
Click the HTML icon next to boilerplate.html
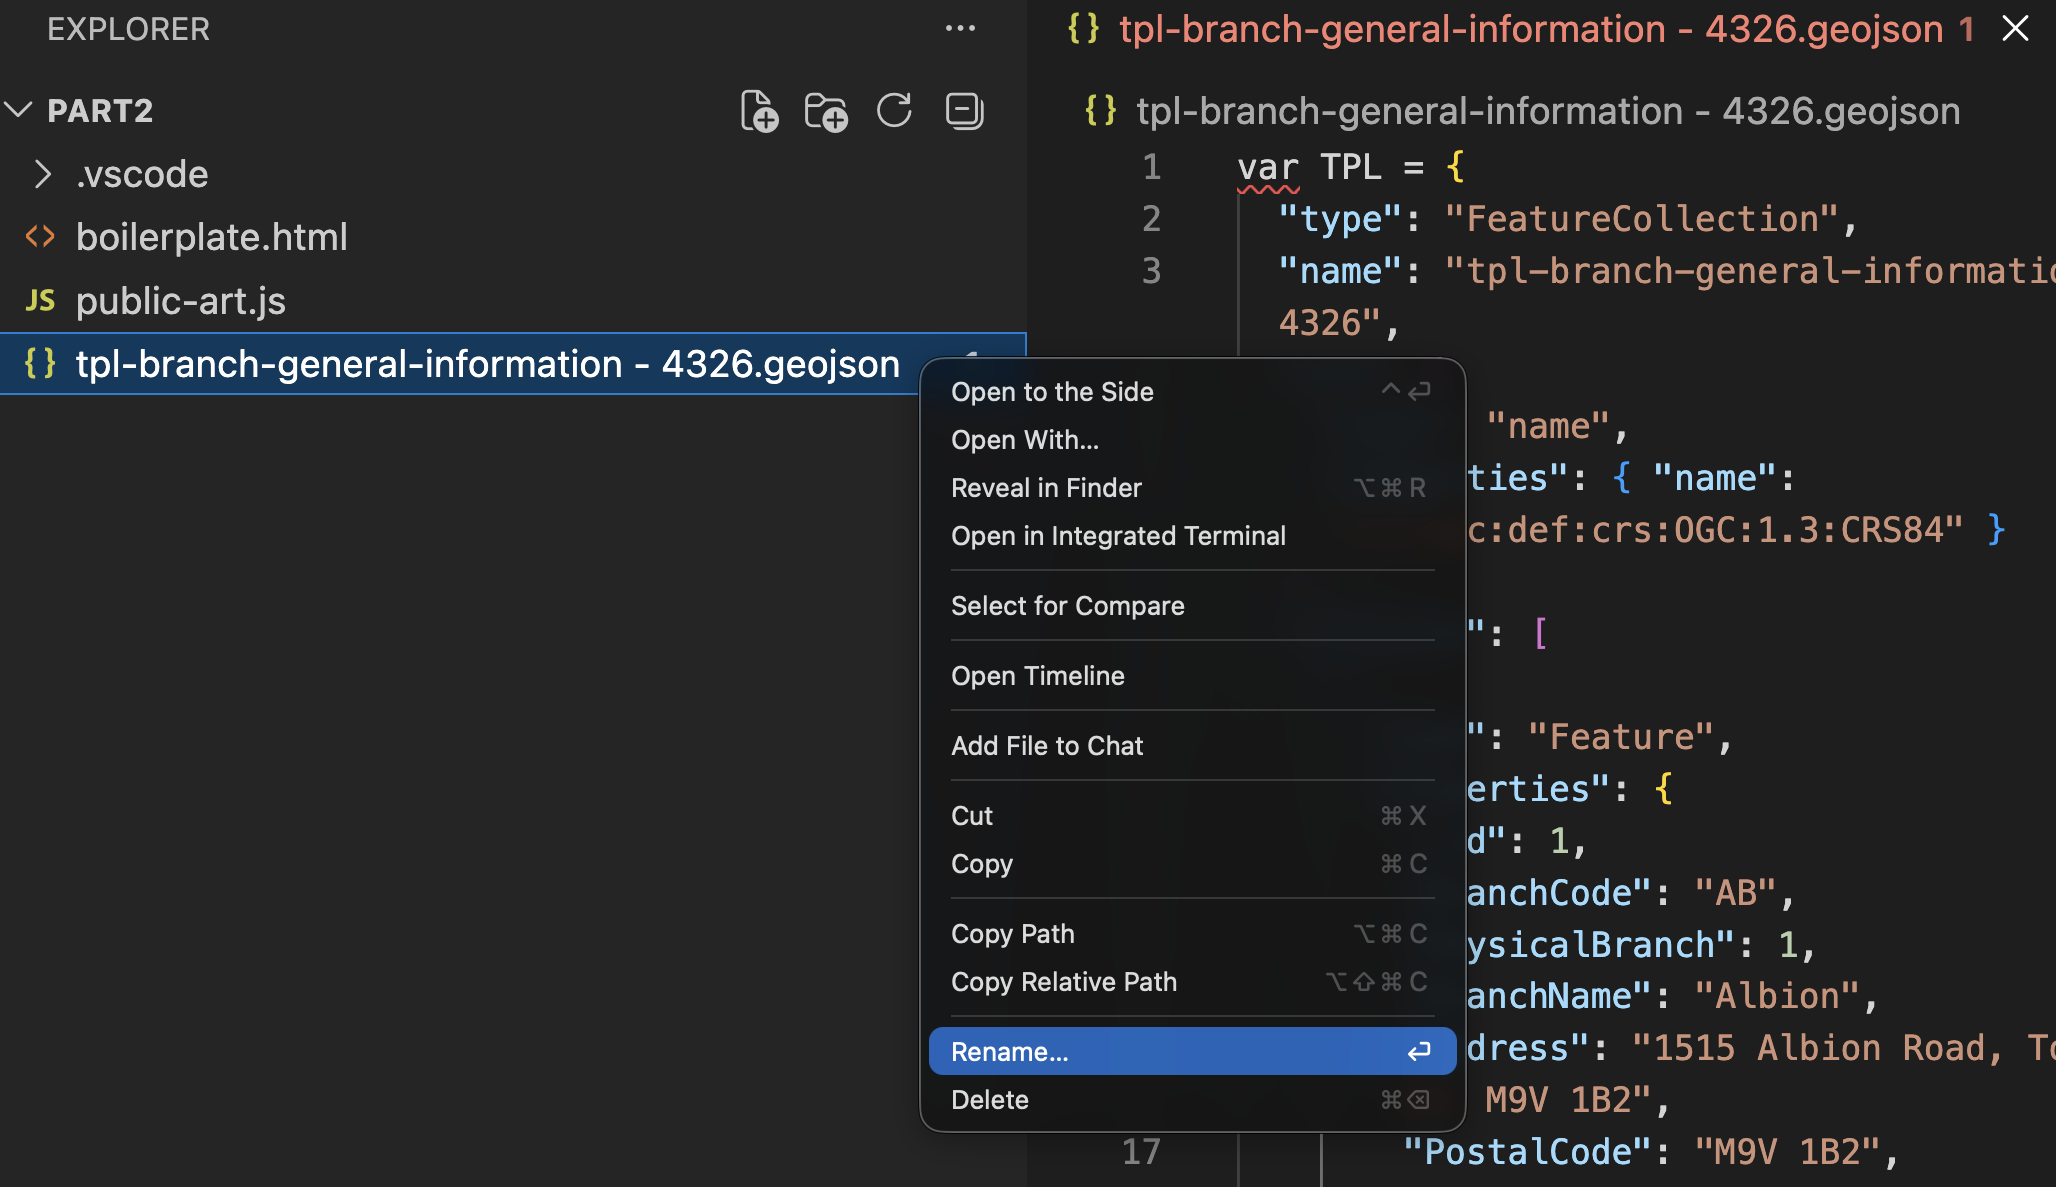coord(40,237)
